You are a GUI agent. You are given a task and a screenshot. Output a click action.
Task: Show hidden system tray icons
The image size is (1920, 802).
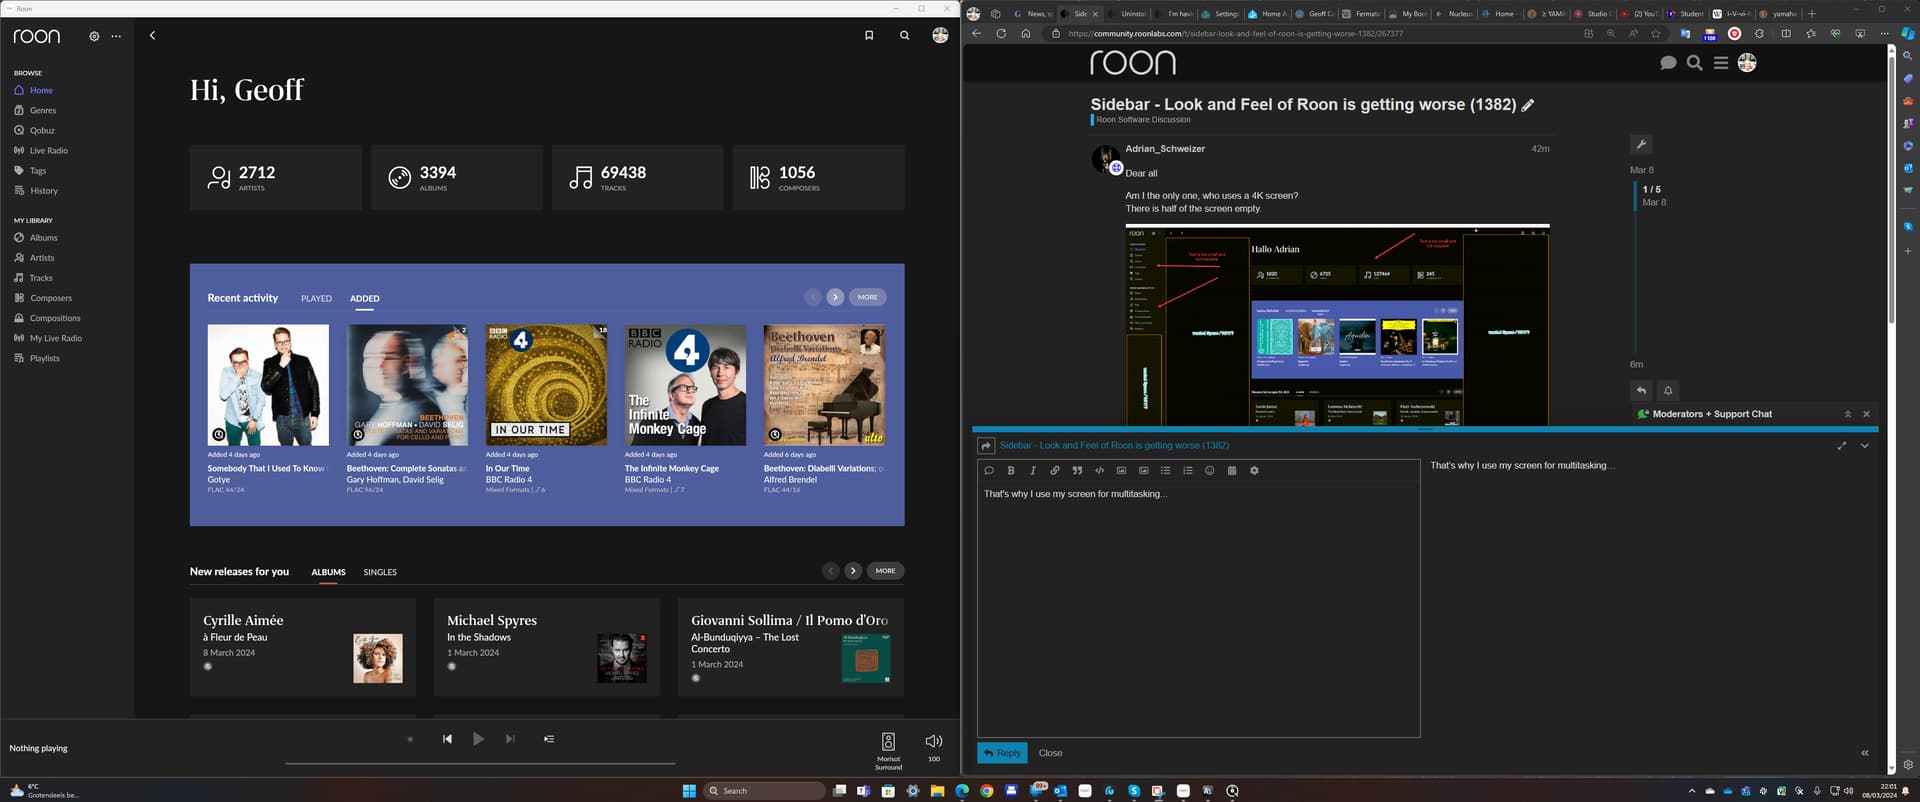coord(1692,791)
